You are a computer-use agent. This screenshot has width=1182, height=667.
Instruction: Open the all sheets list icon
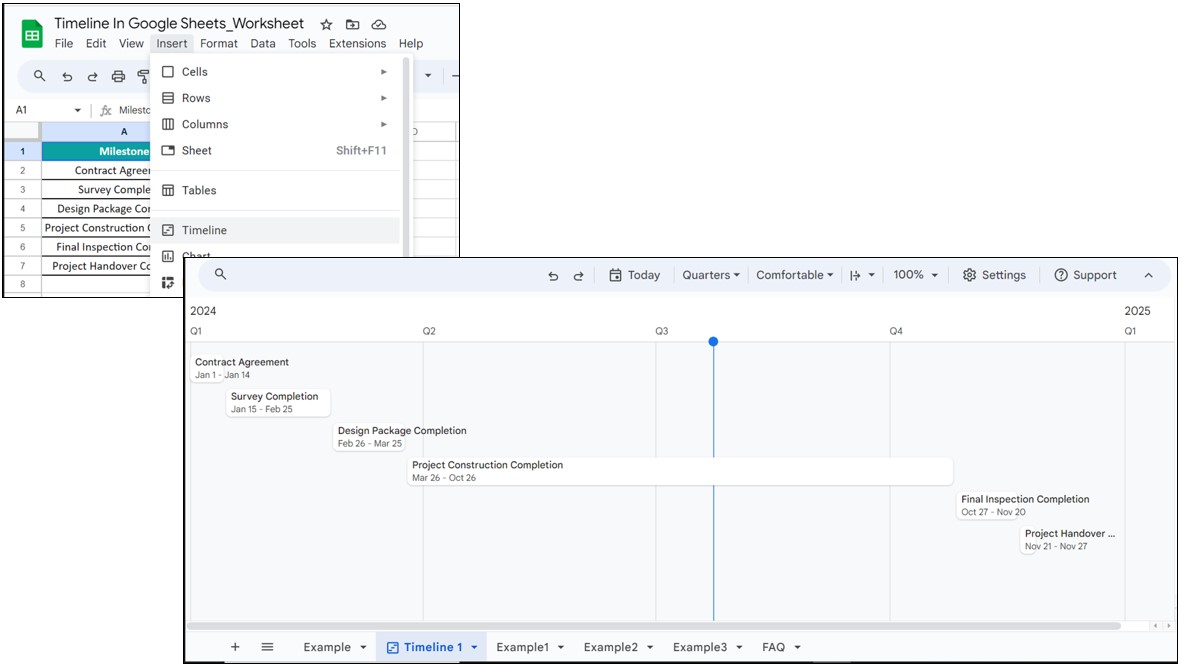click(x=267, y=647)
